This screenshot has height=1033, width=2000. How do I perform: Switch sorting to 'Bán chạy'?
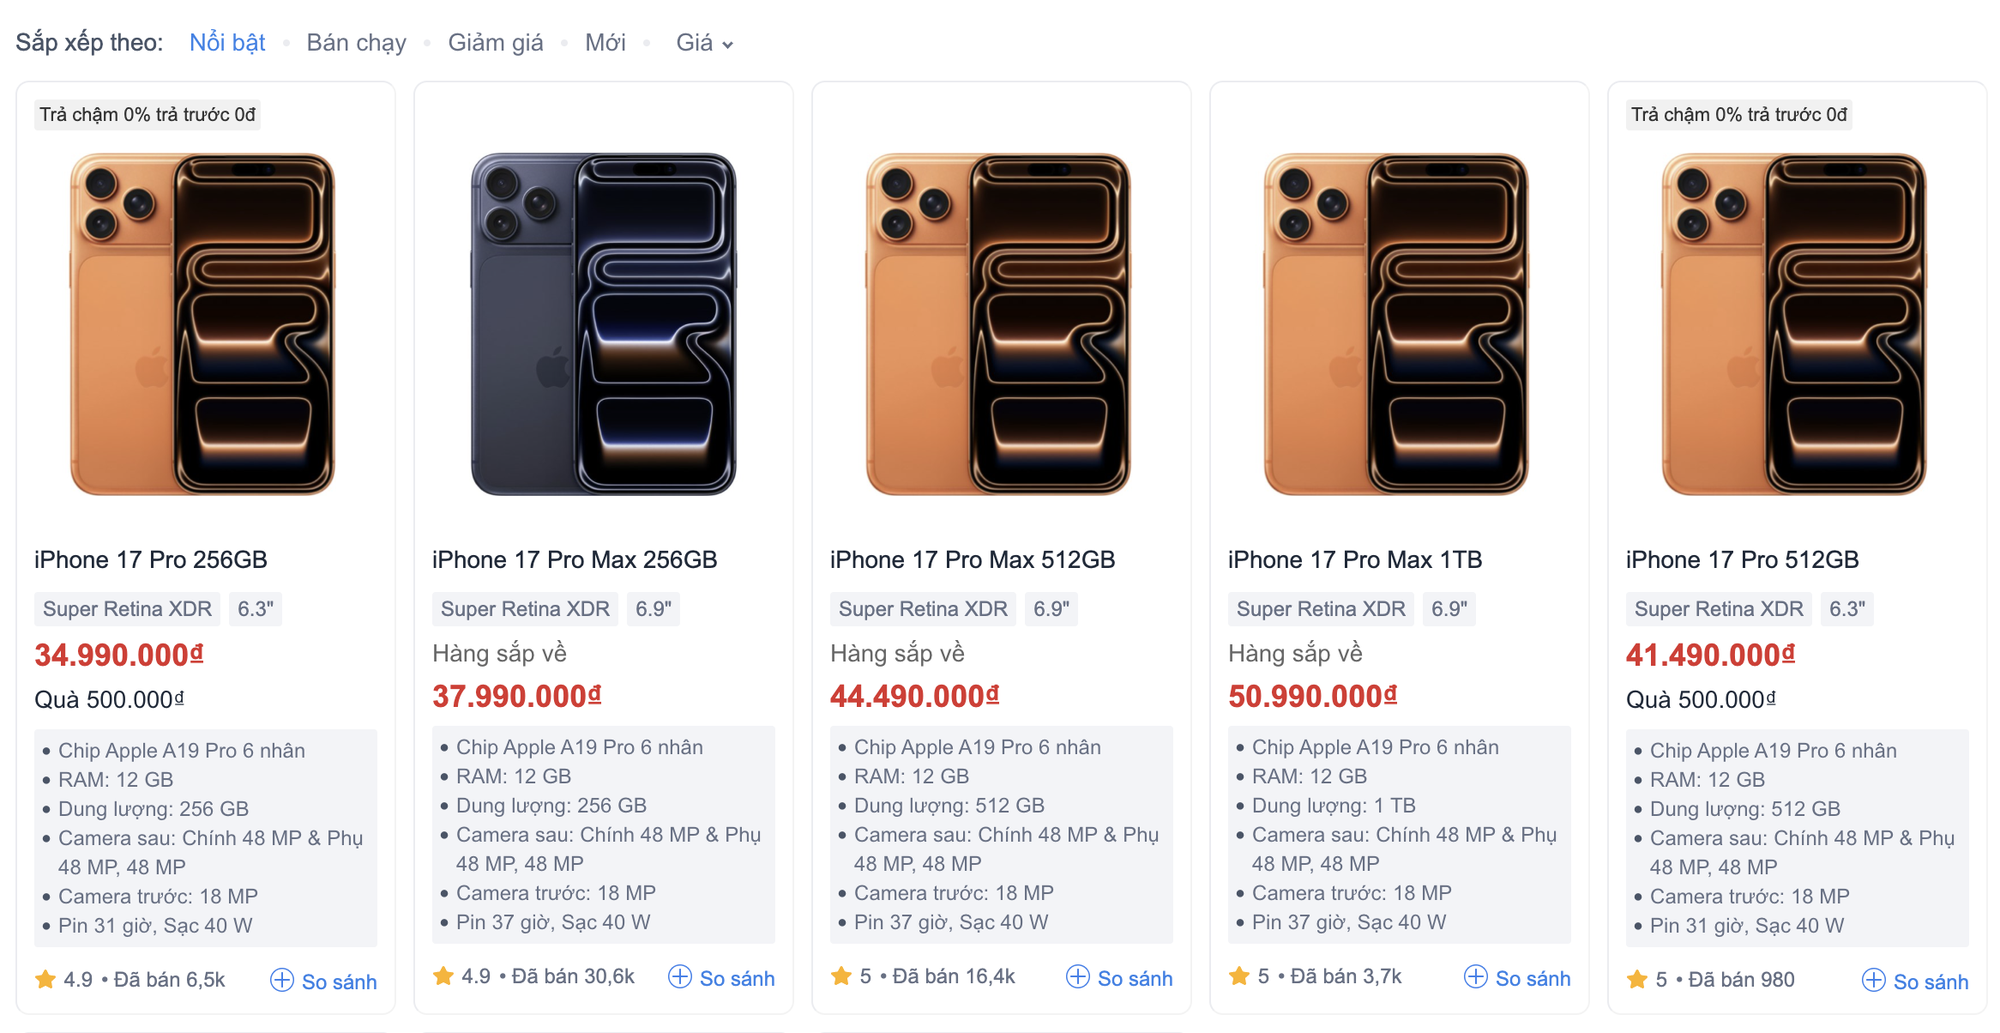pyautogui.click(x=356, y=42)
